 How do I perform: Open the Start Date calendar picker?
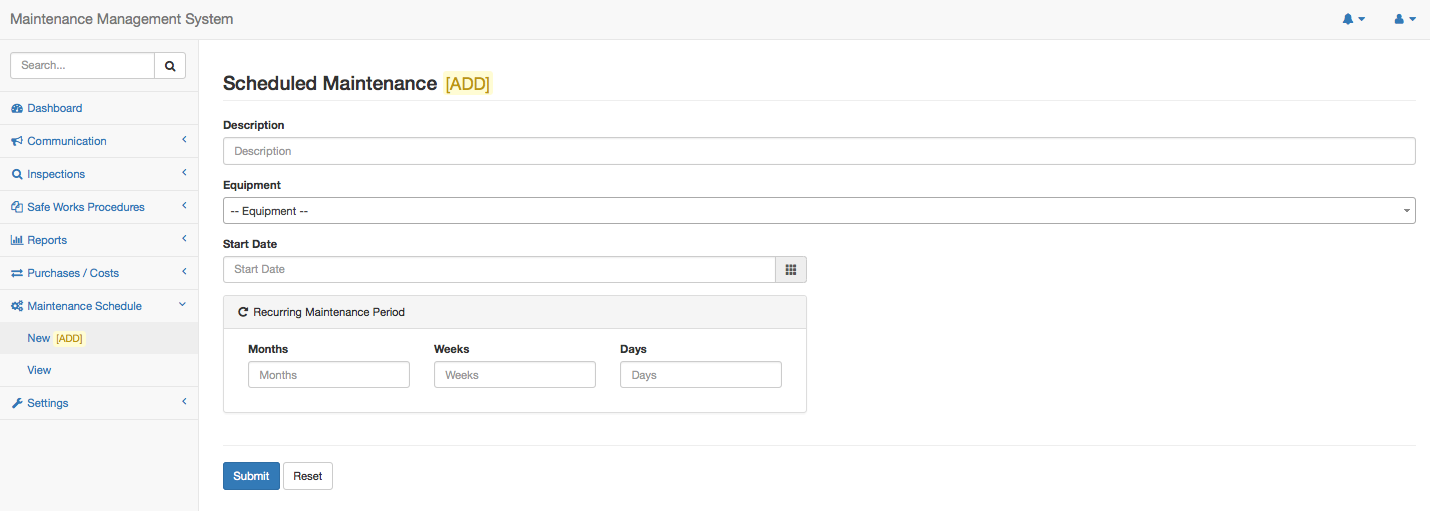coord(790,269)
